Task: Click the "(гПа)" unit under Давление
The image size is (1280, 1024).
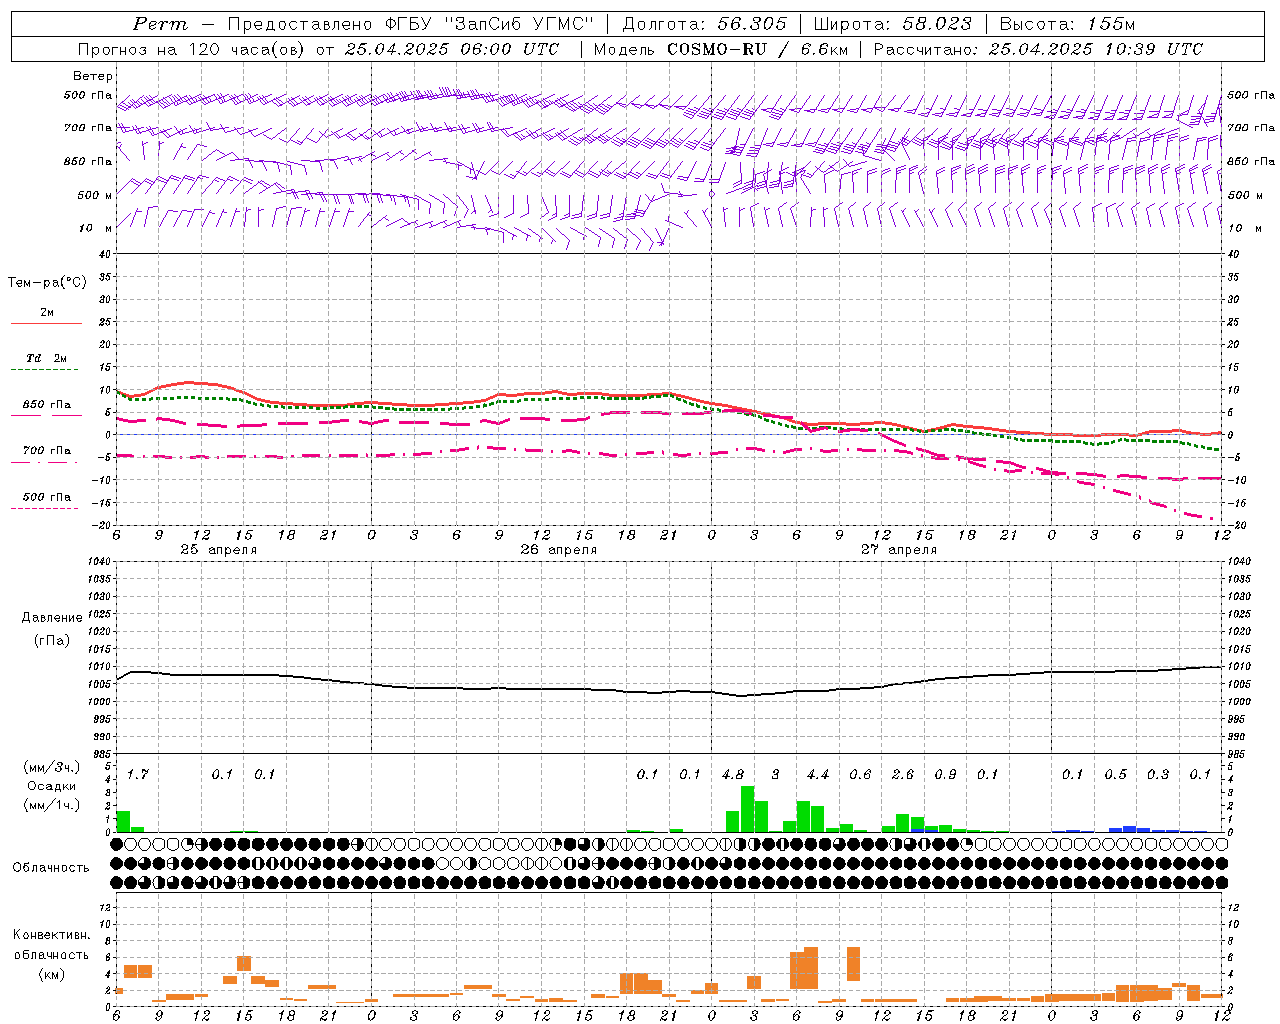Action: point(51,640)
